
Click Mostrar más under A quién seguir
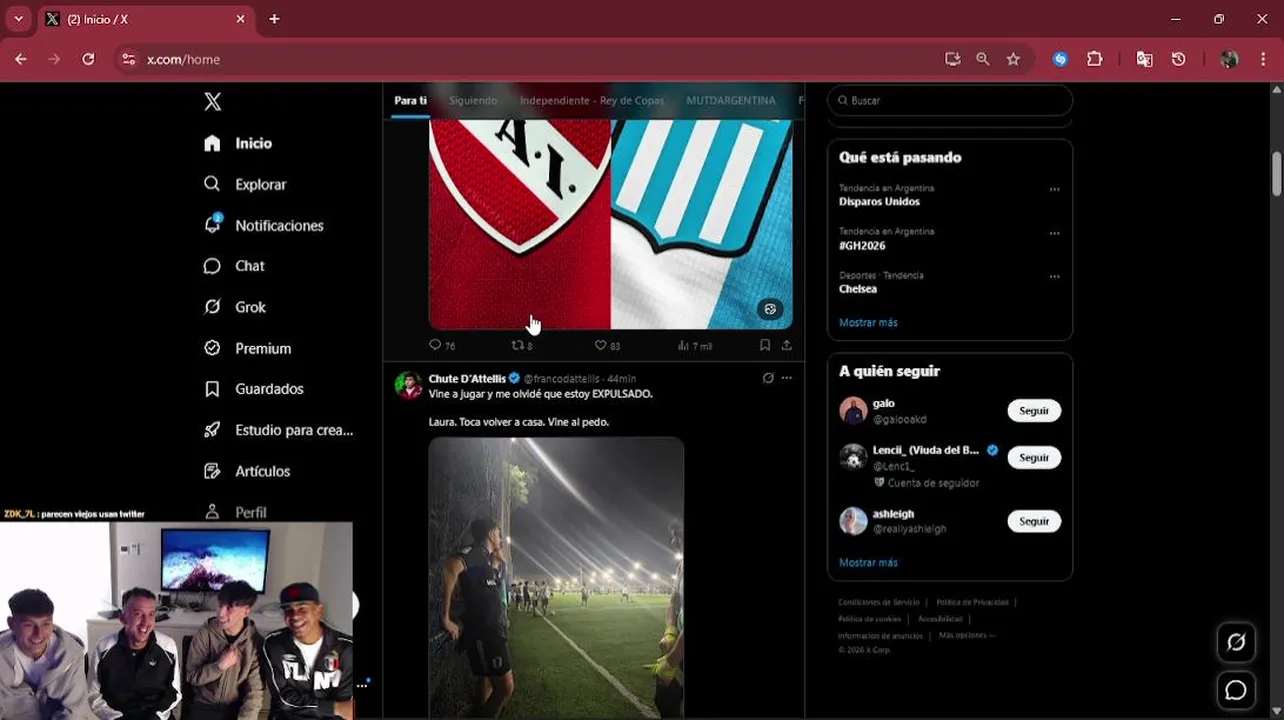coord(868,563)
